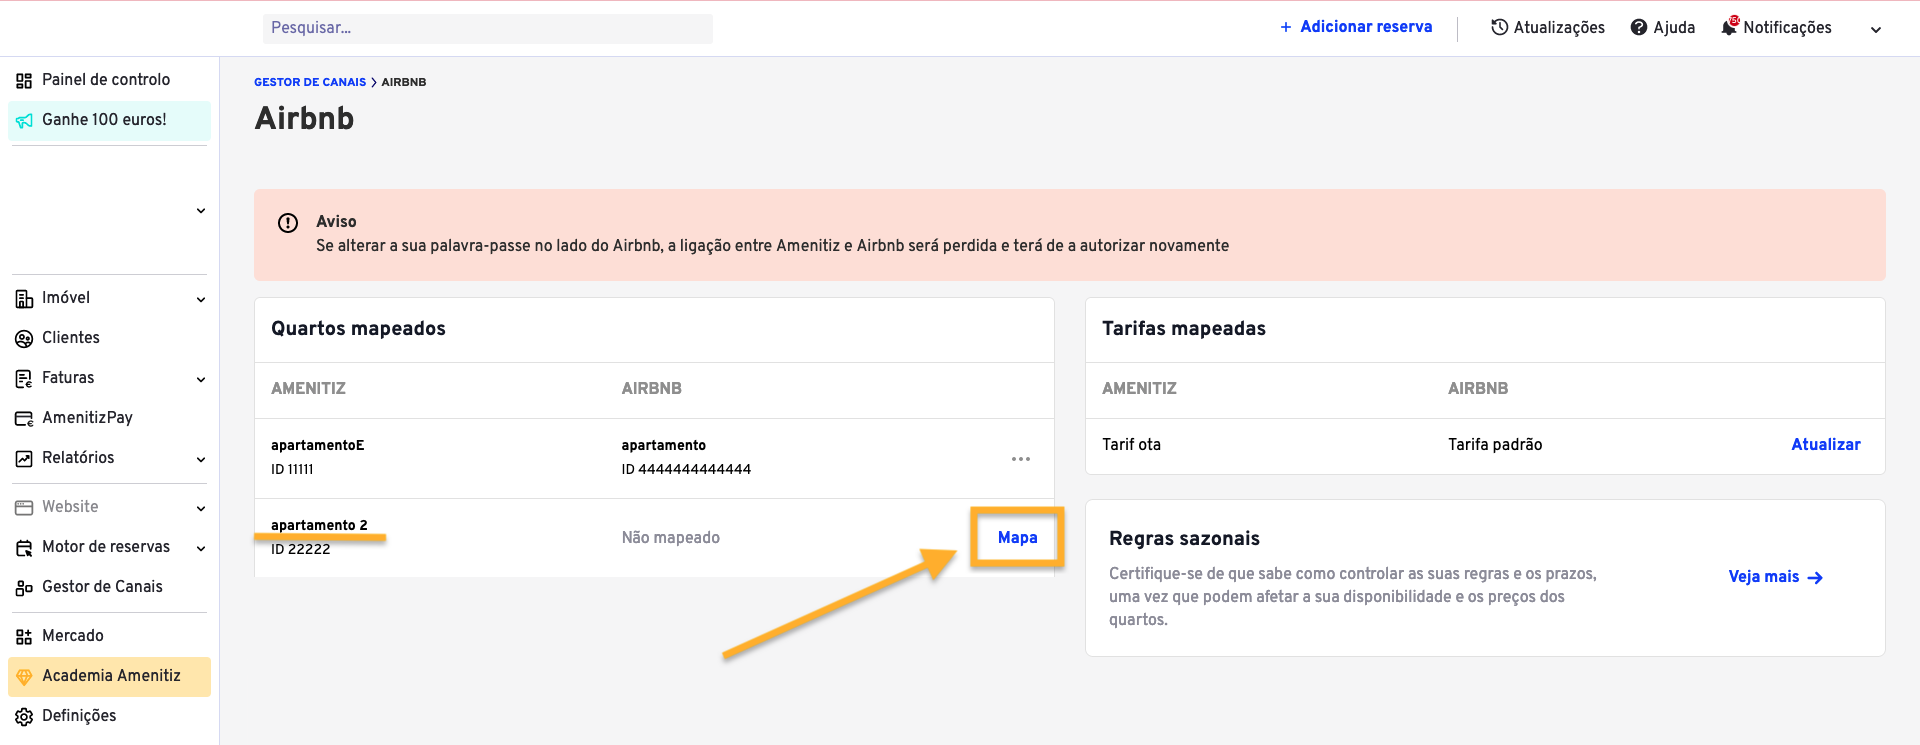Expand the Imóvel submenu chevron
Screen dimensions: 1920x745
(x=201, y=300)
